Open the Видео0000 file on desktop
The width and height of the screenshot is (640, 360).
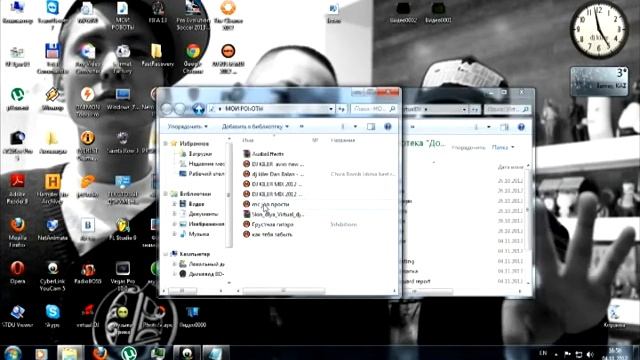pyautogui.click(x=193, y=316)
